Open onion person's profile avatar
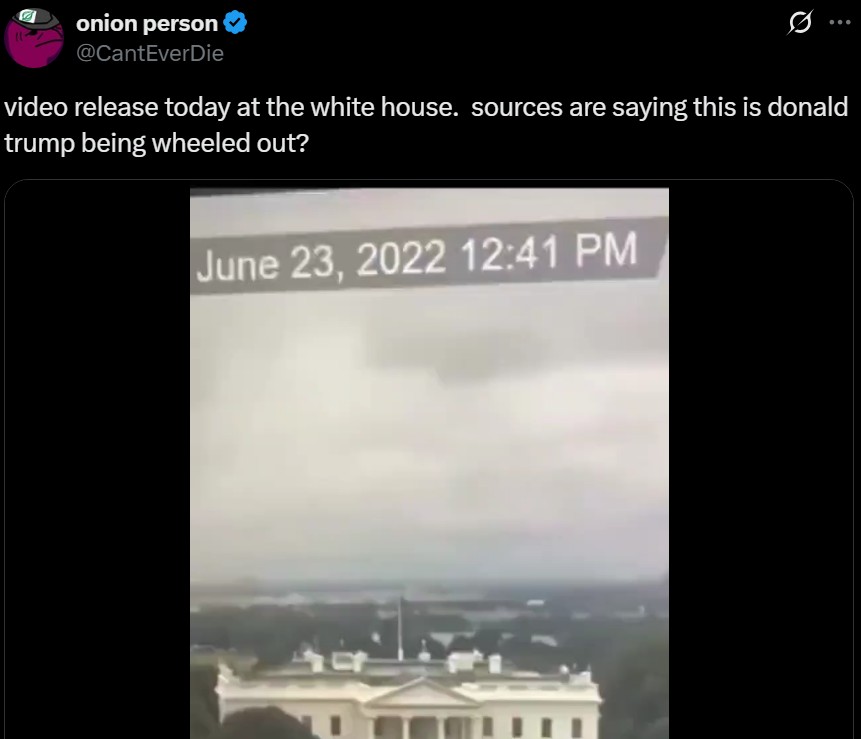This screenshot has height=739, width=861. [34, 38]
